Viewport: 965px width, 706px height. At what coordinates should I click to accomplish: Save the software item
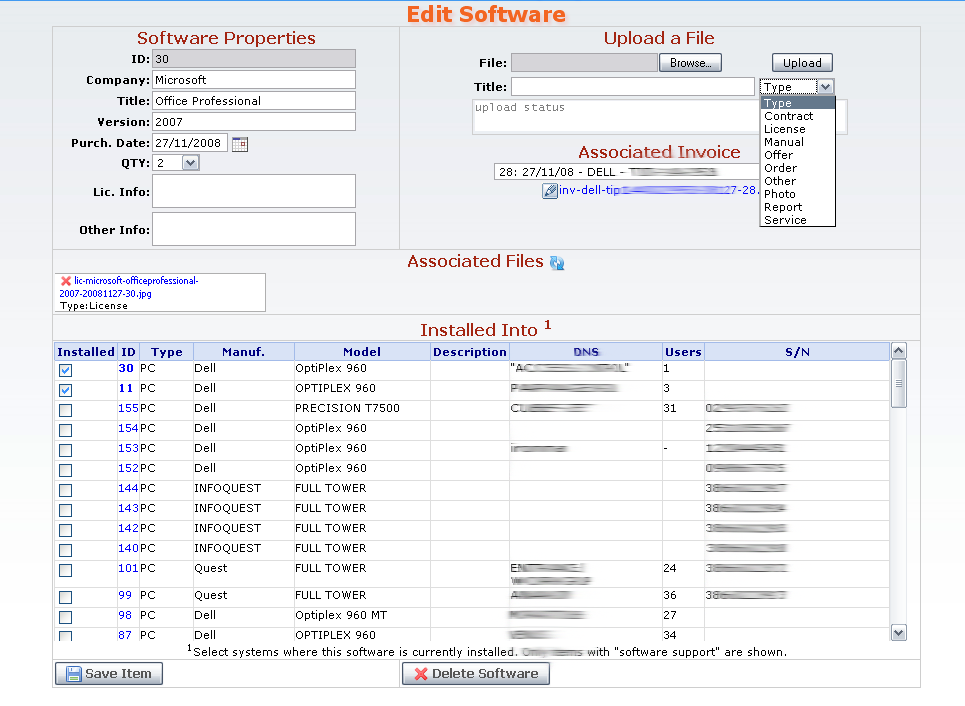(109, 673)
